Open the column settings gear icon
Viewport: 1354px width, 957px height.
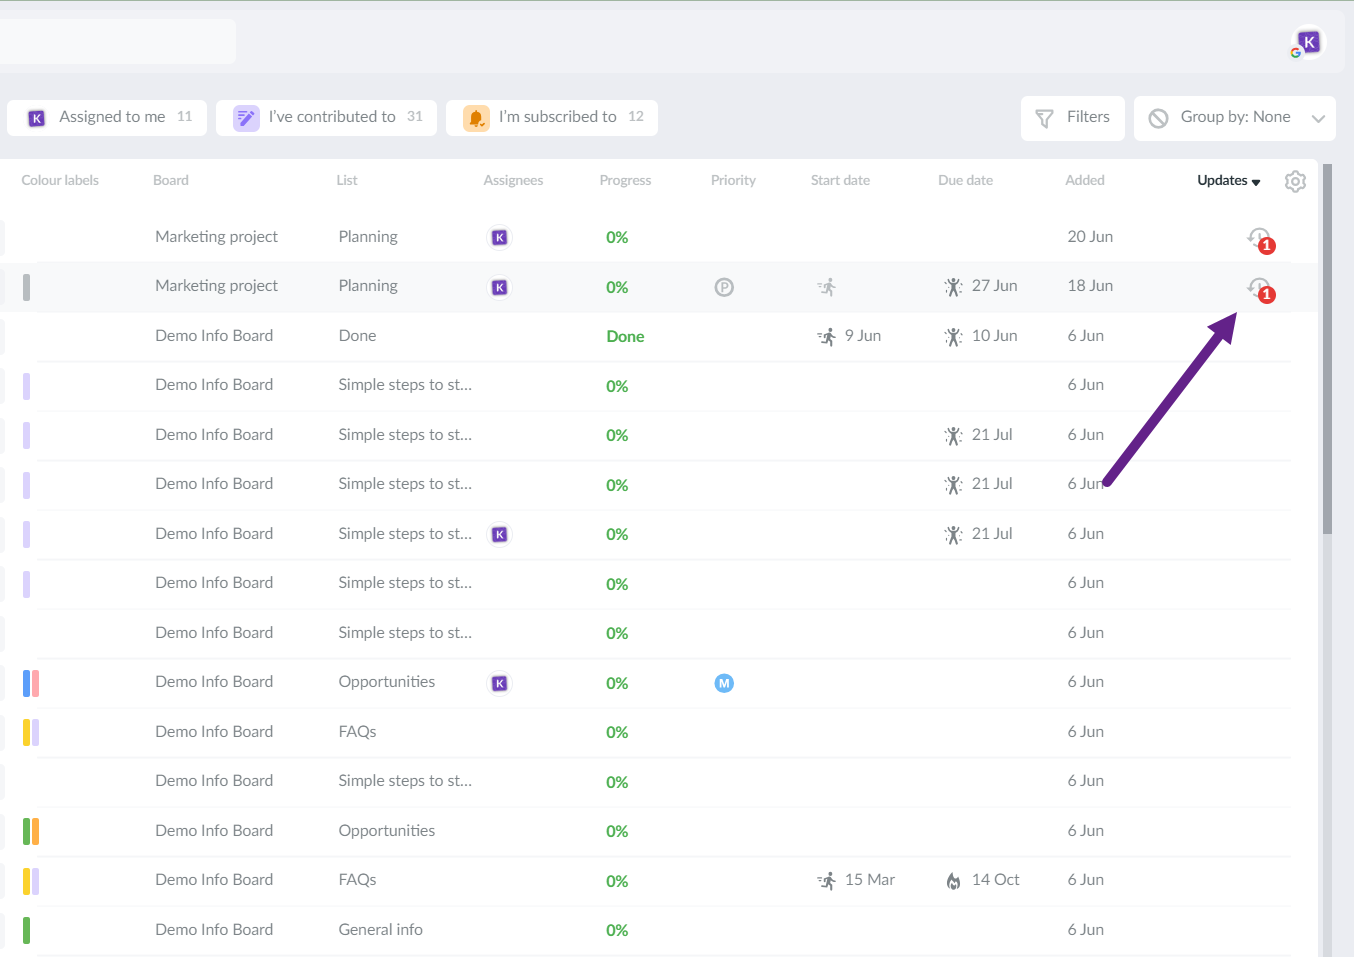tap(1295, 181)
